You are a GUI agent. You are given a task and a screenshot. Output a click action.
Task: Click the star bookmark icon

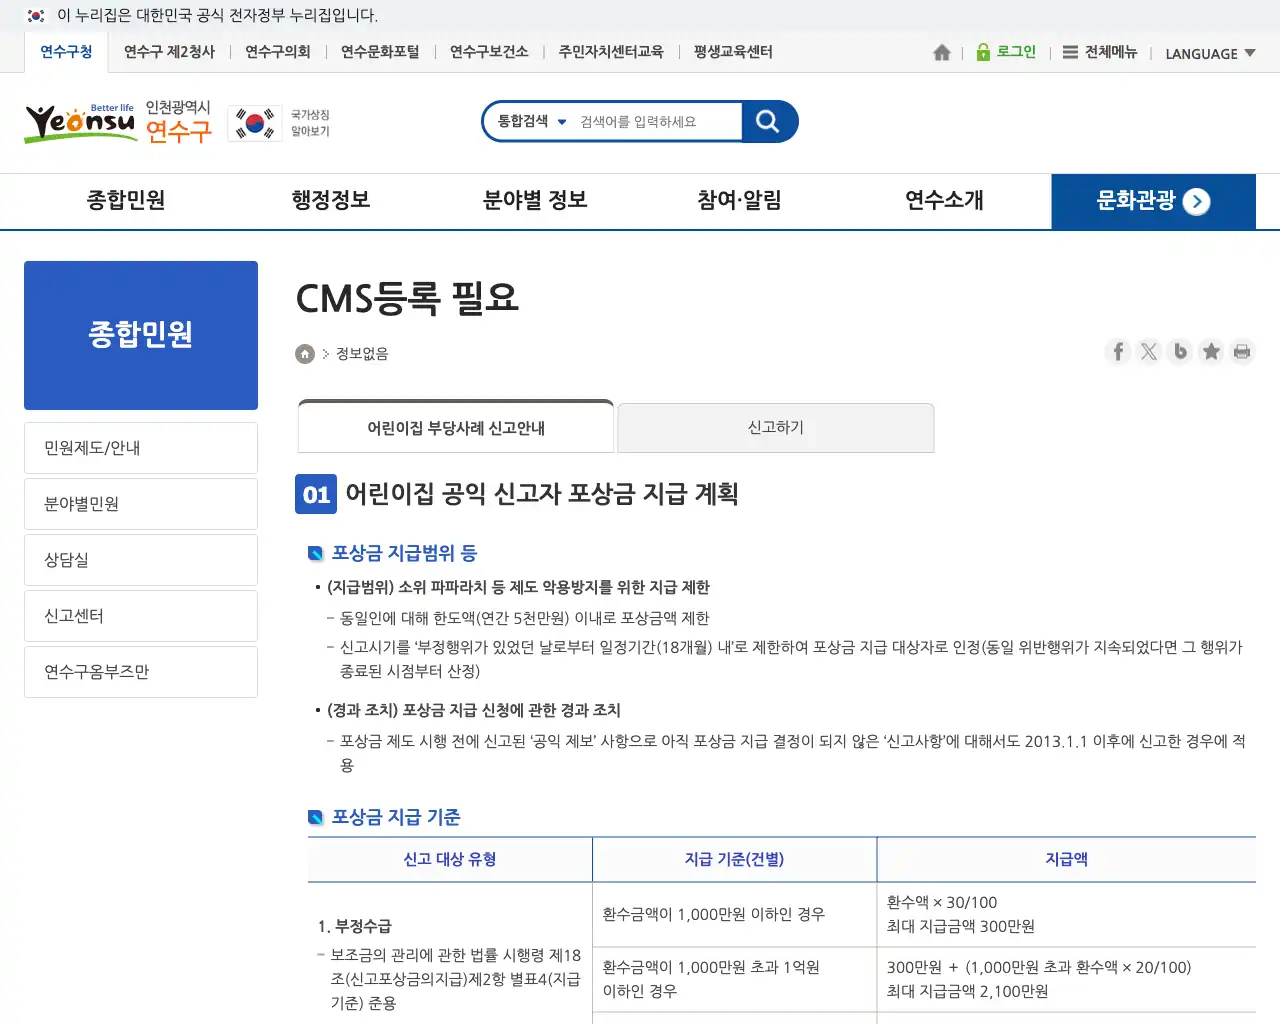(1211, 351)
